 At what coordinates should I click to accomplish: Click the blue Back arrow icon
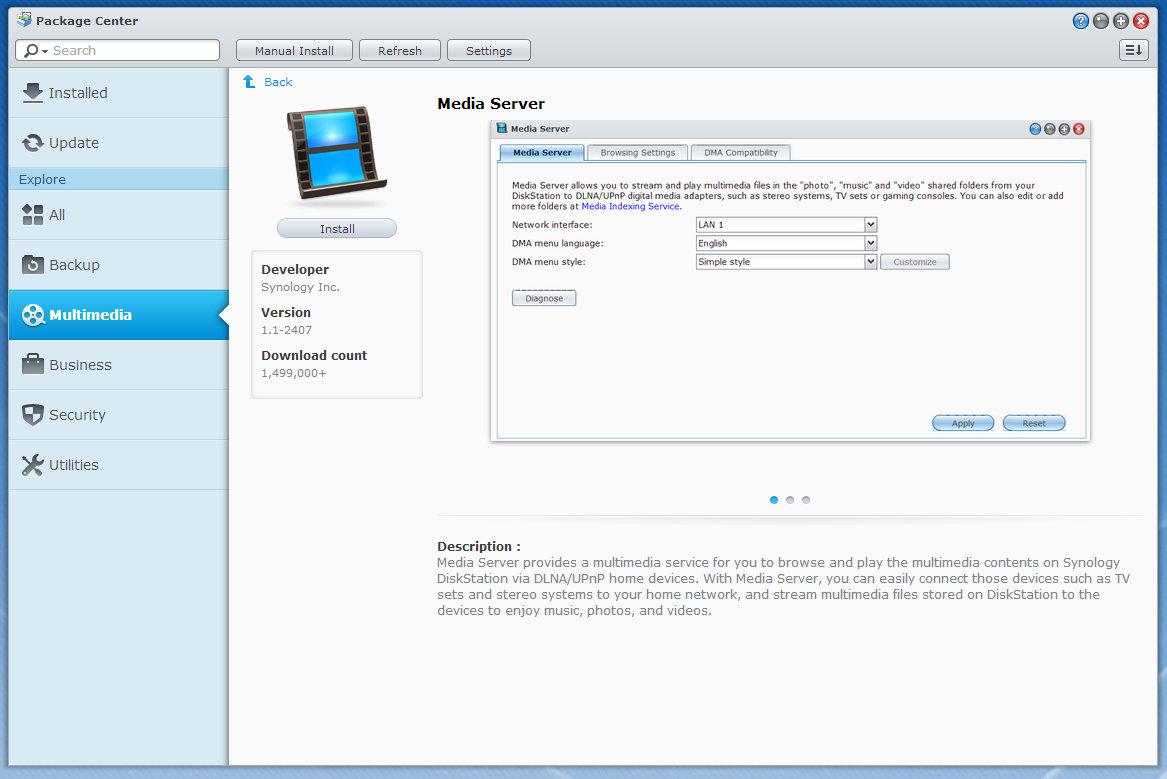(249, 82)
